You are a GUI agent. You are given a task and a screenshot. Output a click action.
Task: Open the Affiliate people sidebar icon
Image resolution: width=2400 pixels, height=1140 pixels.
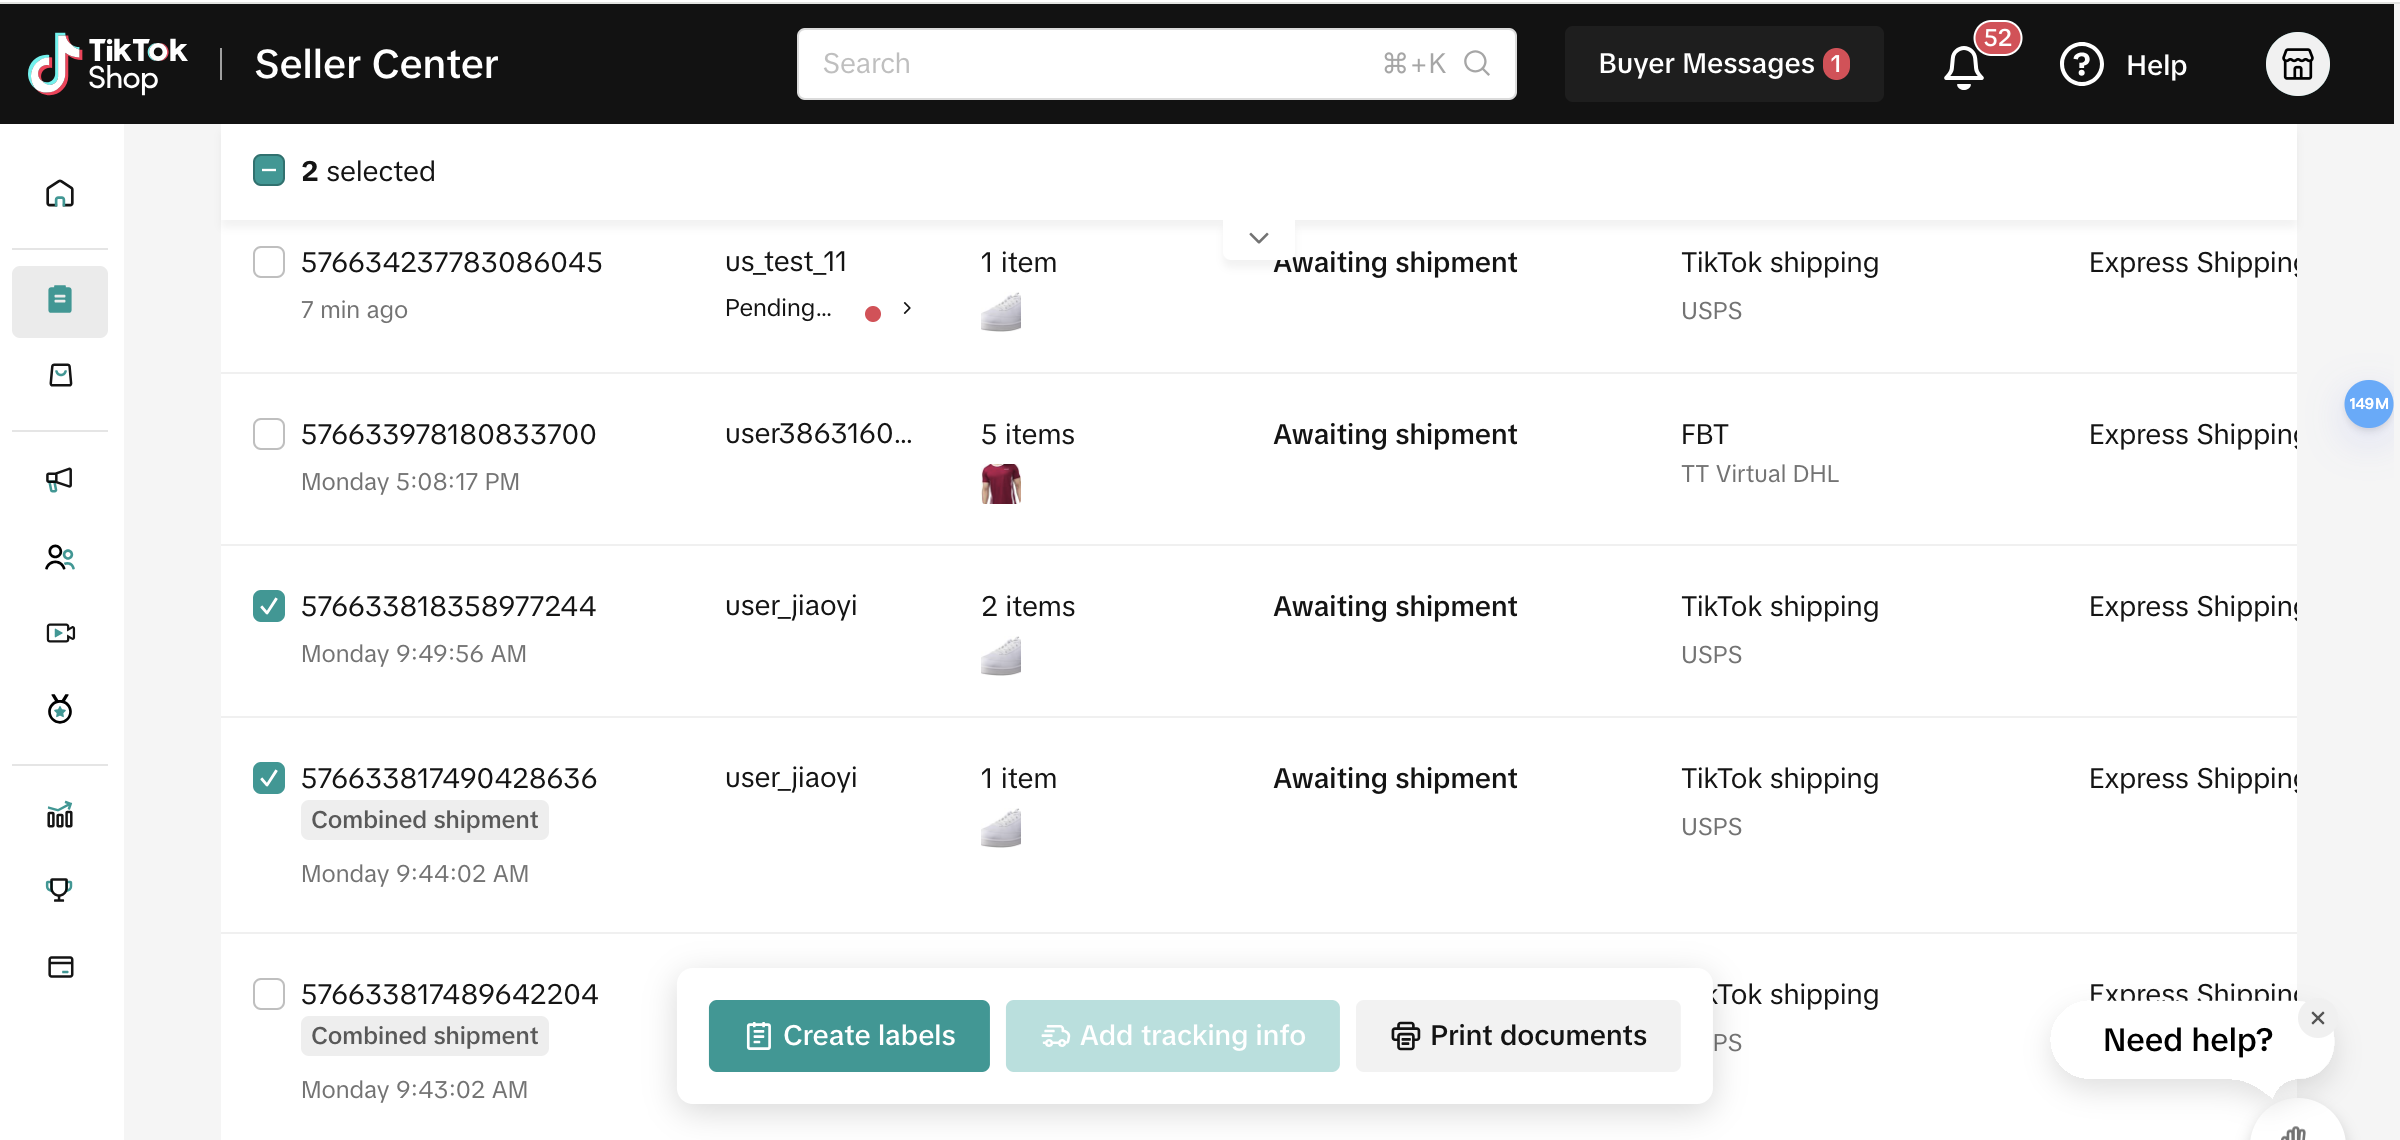click(60, 557)
